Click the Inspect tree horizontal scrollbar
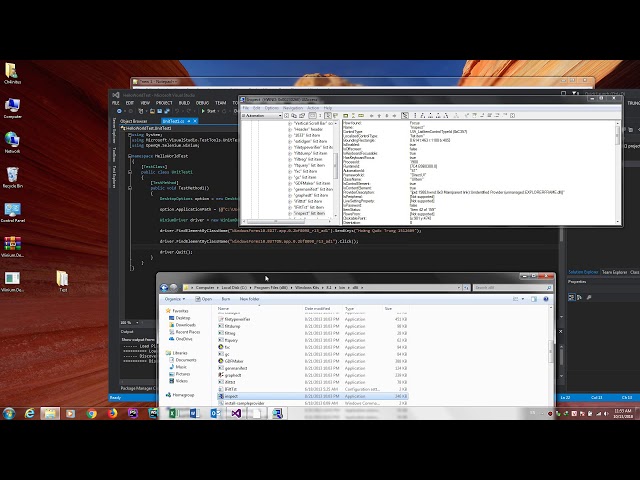This screenshot has width=640, height=480. click(x=276, y=222)
